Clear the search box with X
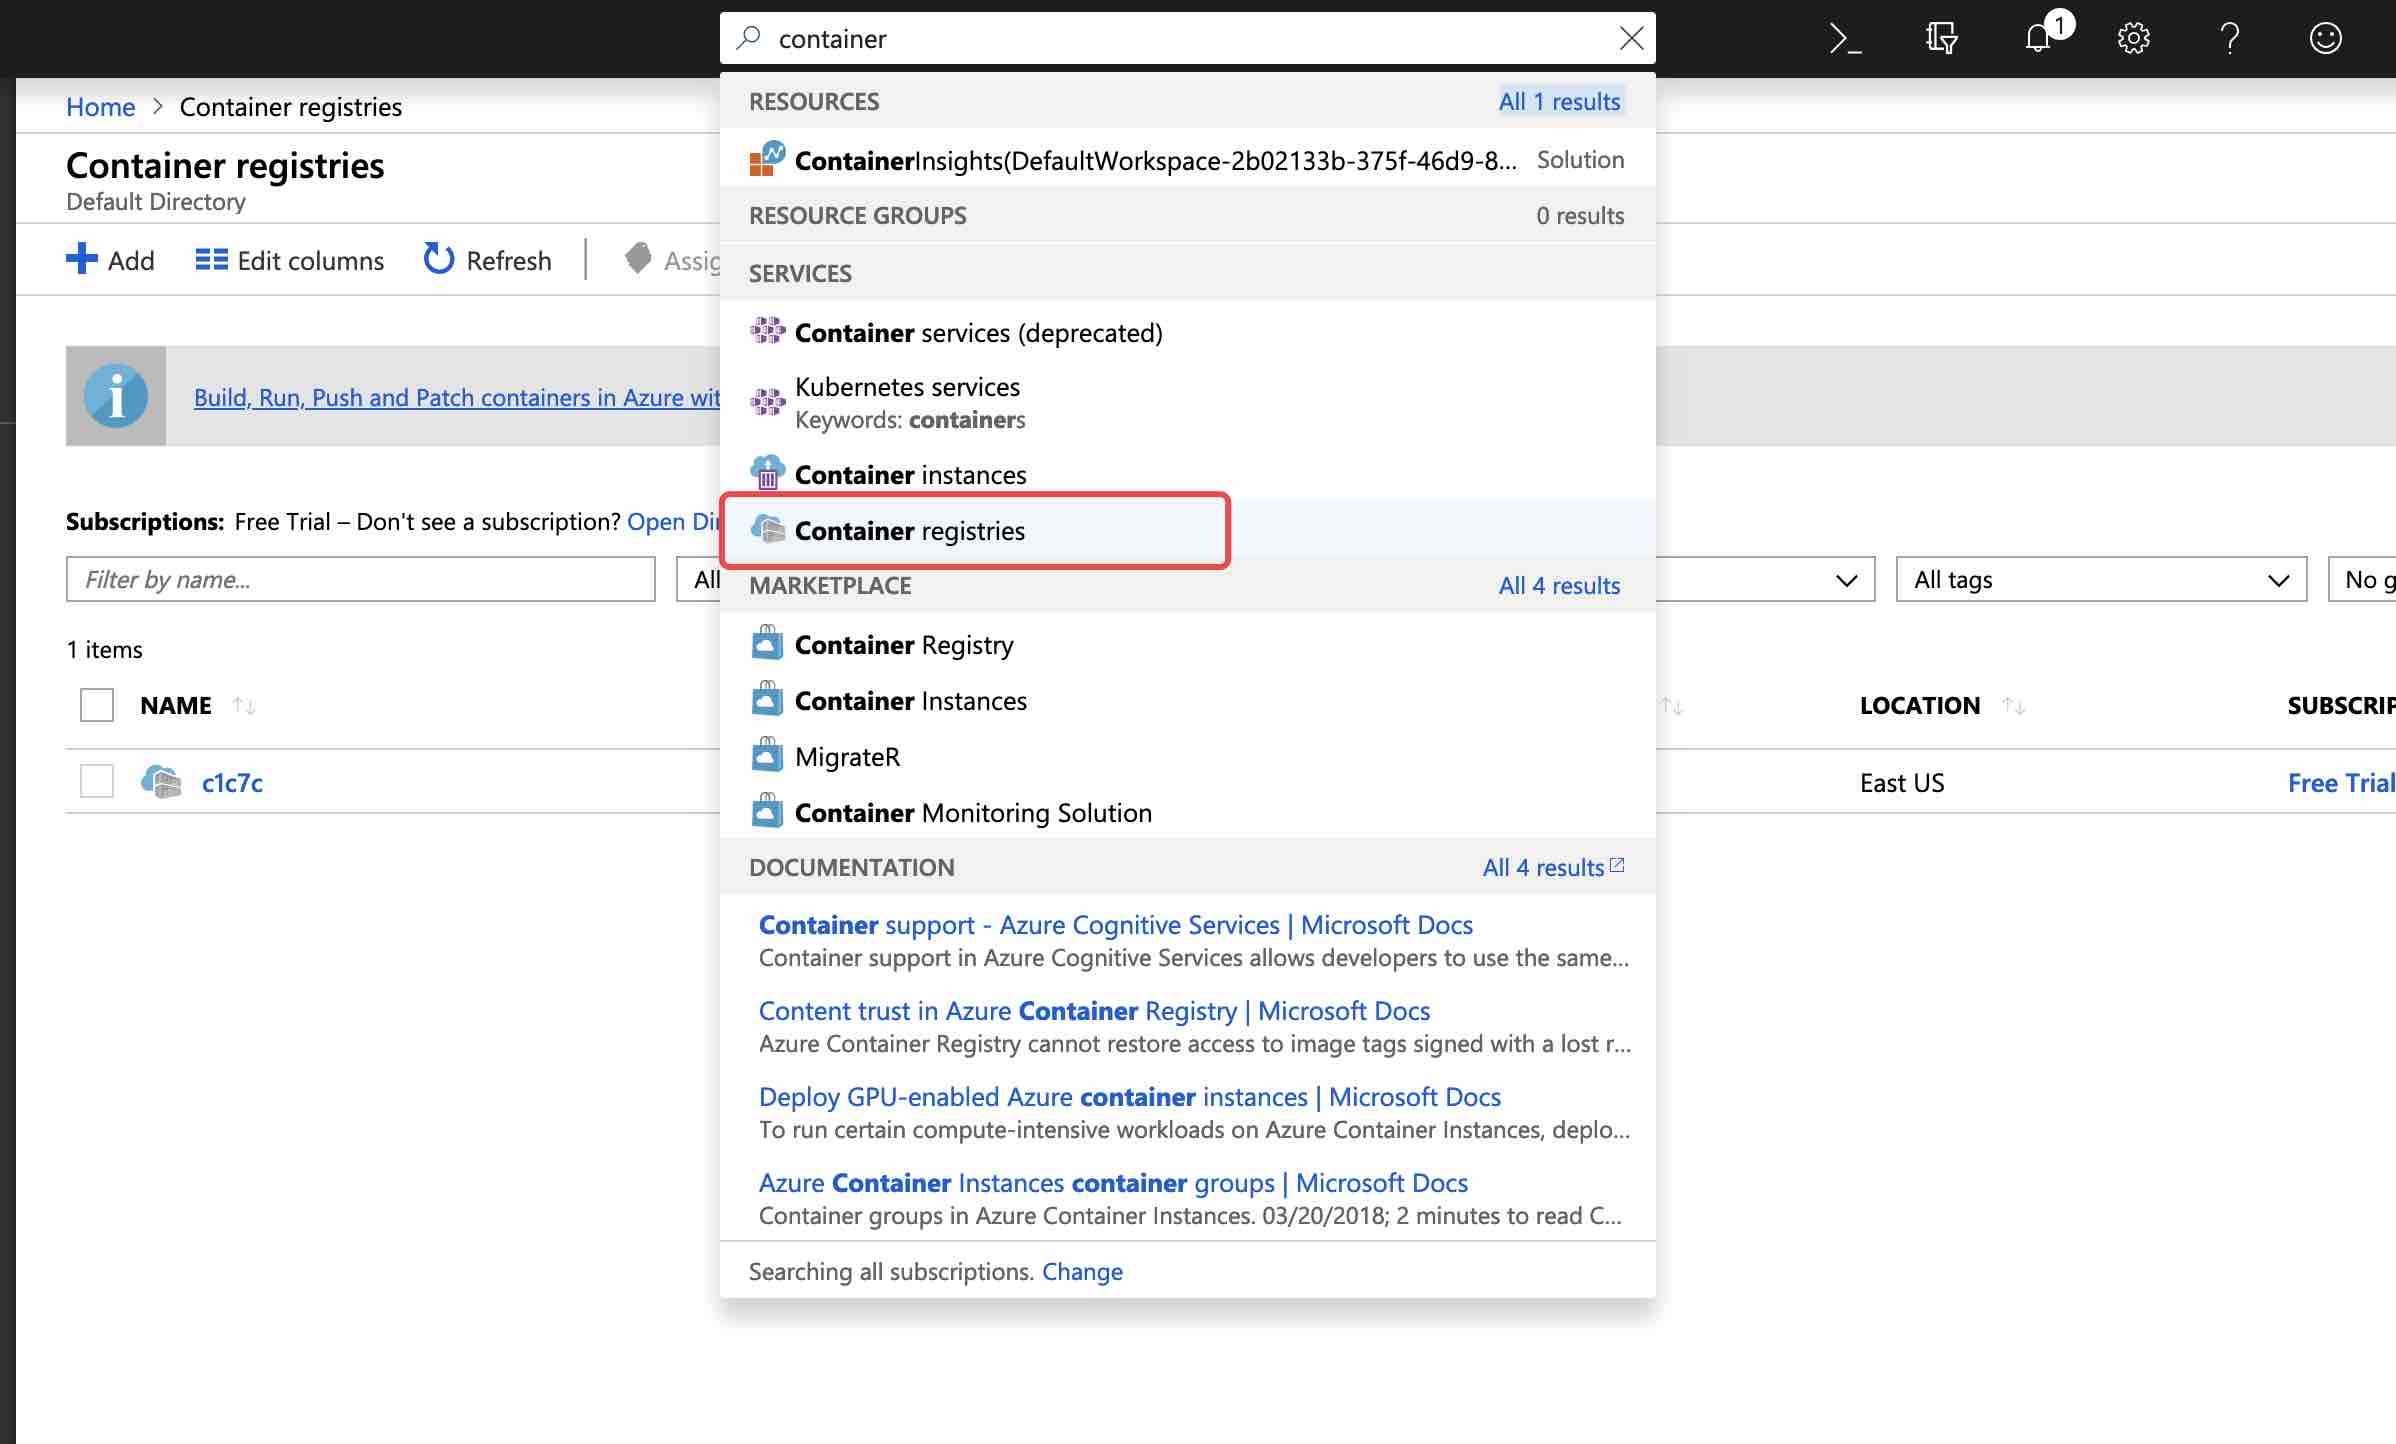Screen dimensions: 2396x1444 pyautogui.click(x=1631, y=39)
